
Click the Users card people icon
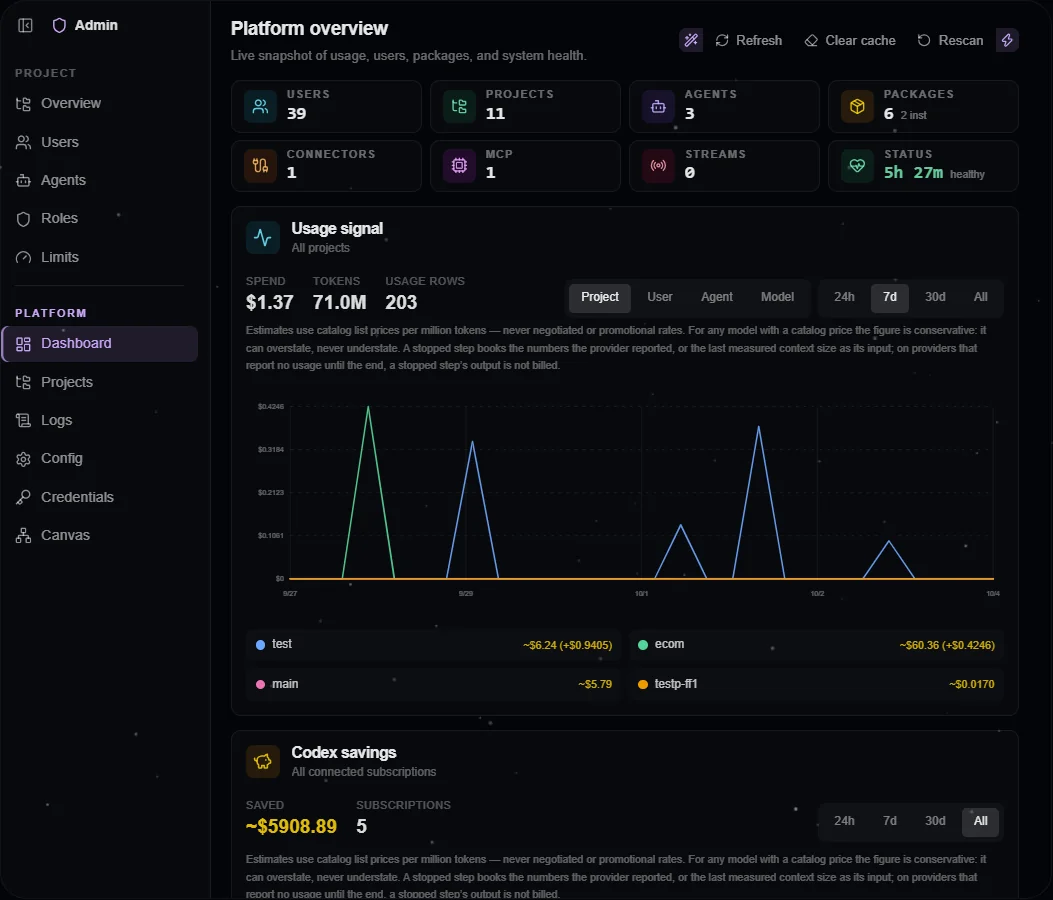tap(260, 106)
